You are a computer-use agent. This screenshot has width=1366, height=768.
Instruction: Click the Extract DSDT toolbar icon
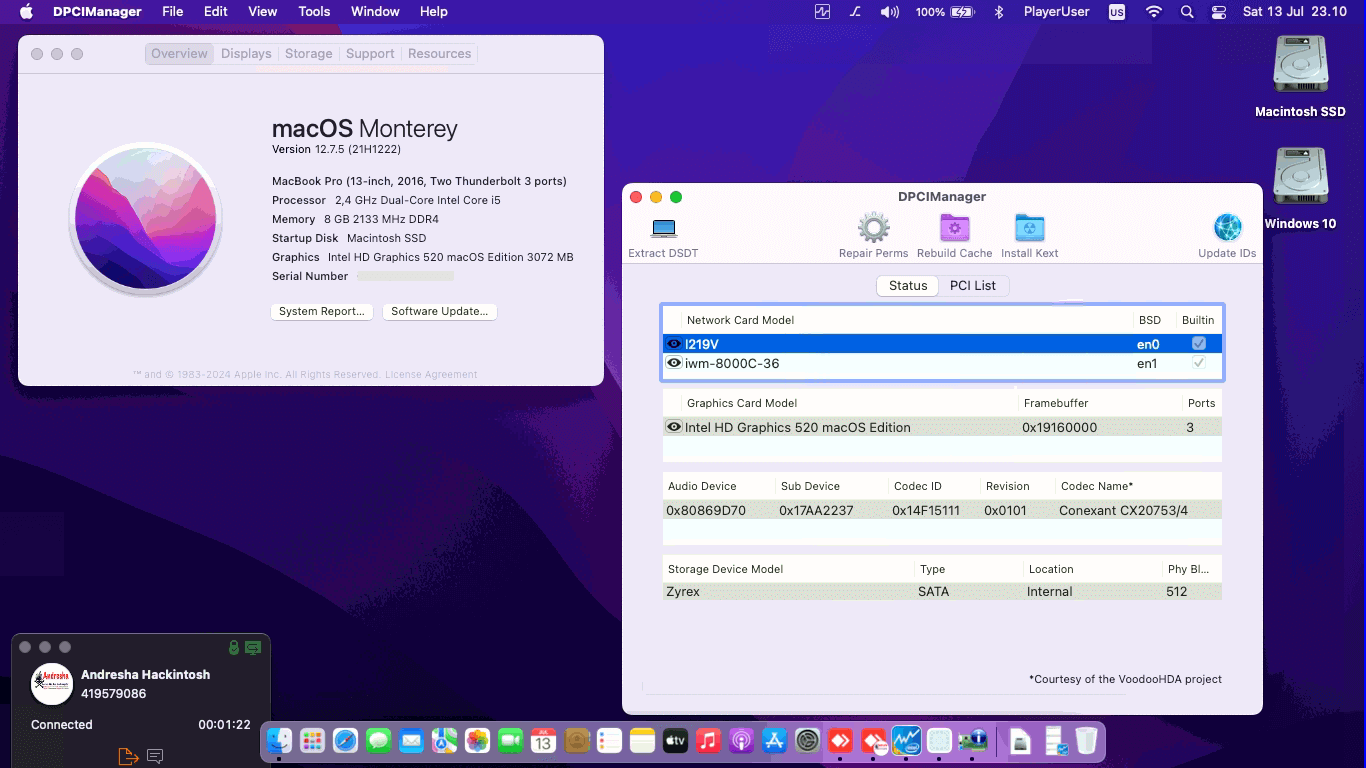pyautogui.click(x=664, y=229)
